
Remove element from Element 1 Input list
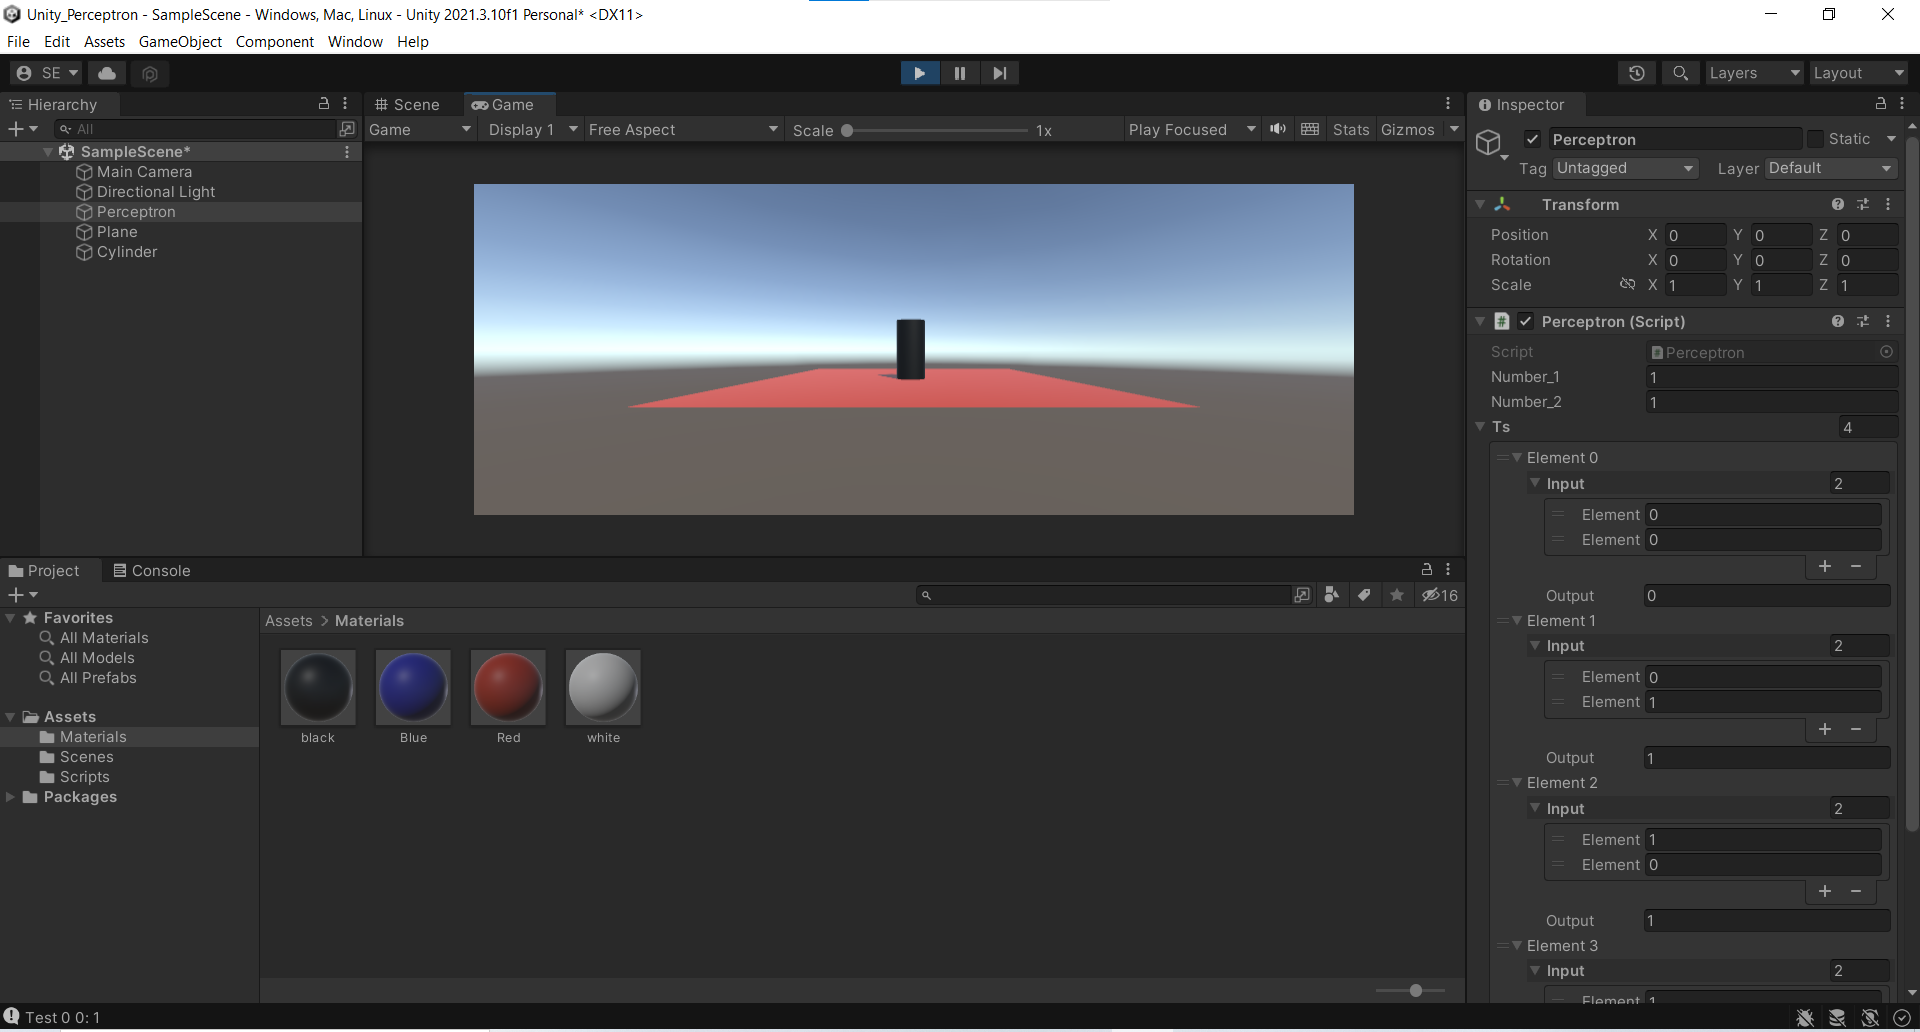click(x=1856, y=729)
